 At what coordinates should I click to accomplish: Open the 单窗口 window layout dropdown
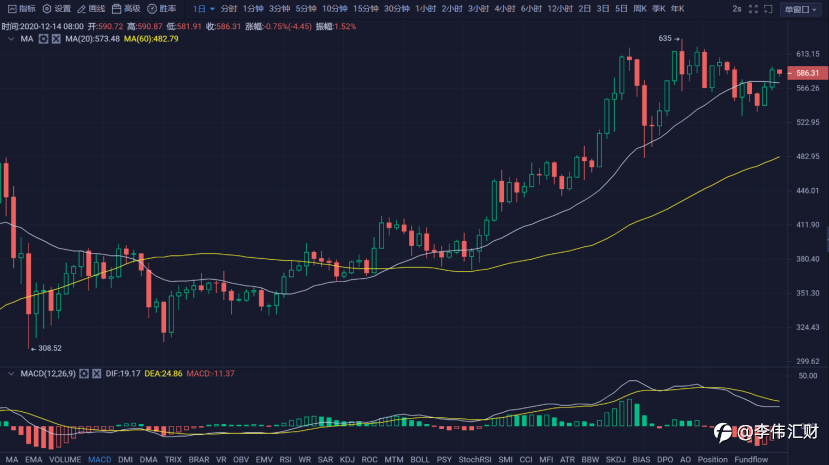click(x=800, y=10)
